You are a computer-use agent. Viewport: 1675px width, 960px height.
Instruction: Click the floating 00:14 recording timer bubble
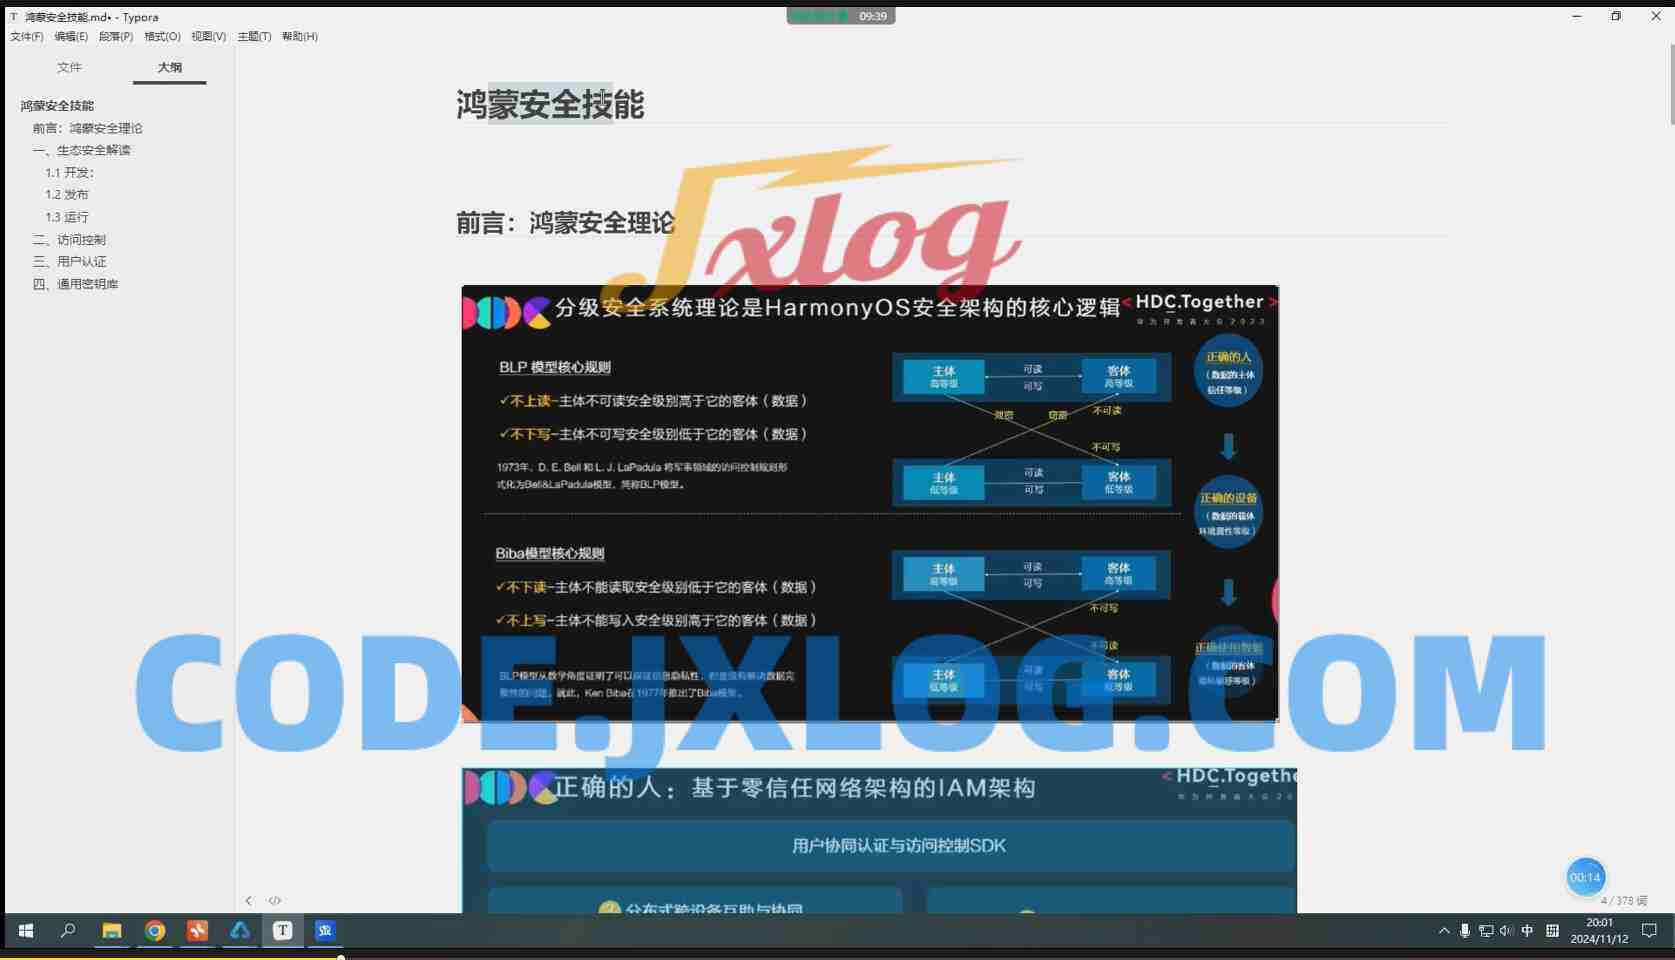[x=1585, y=877]
